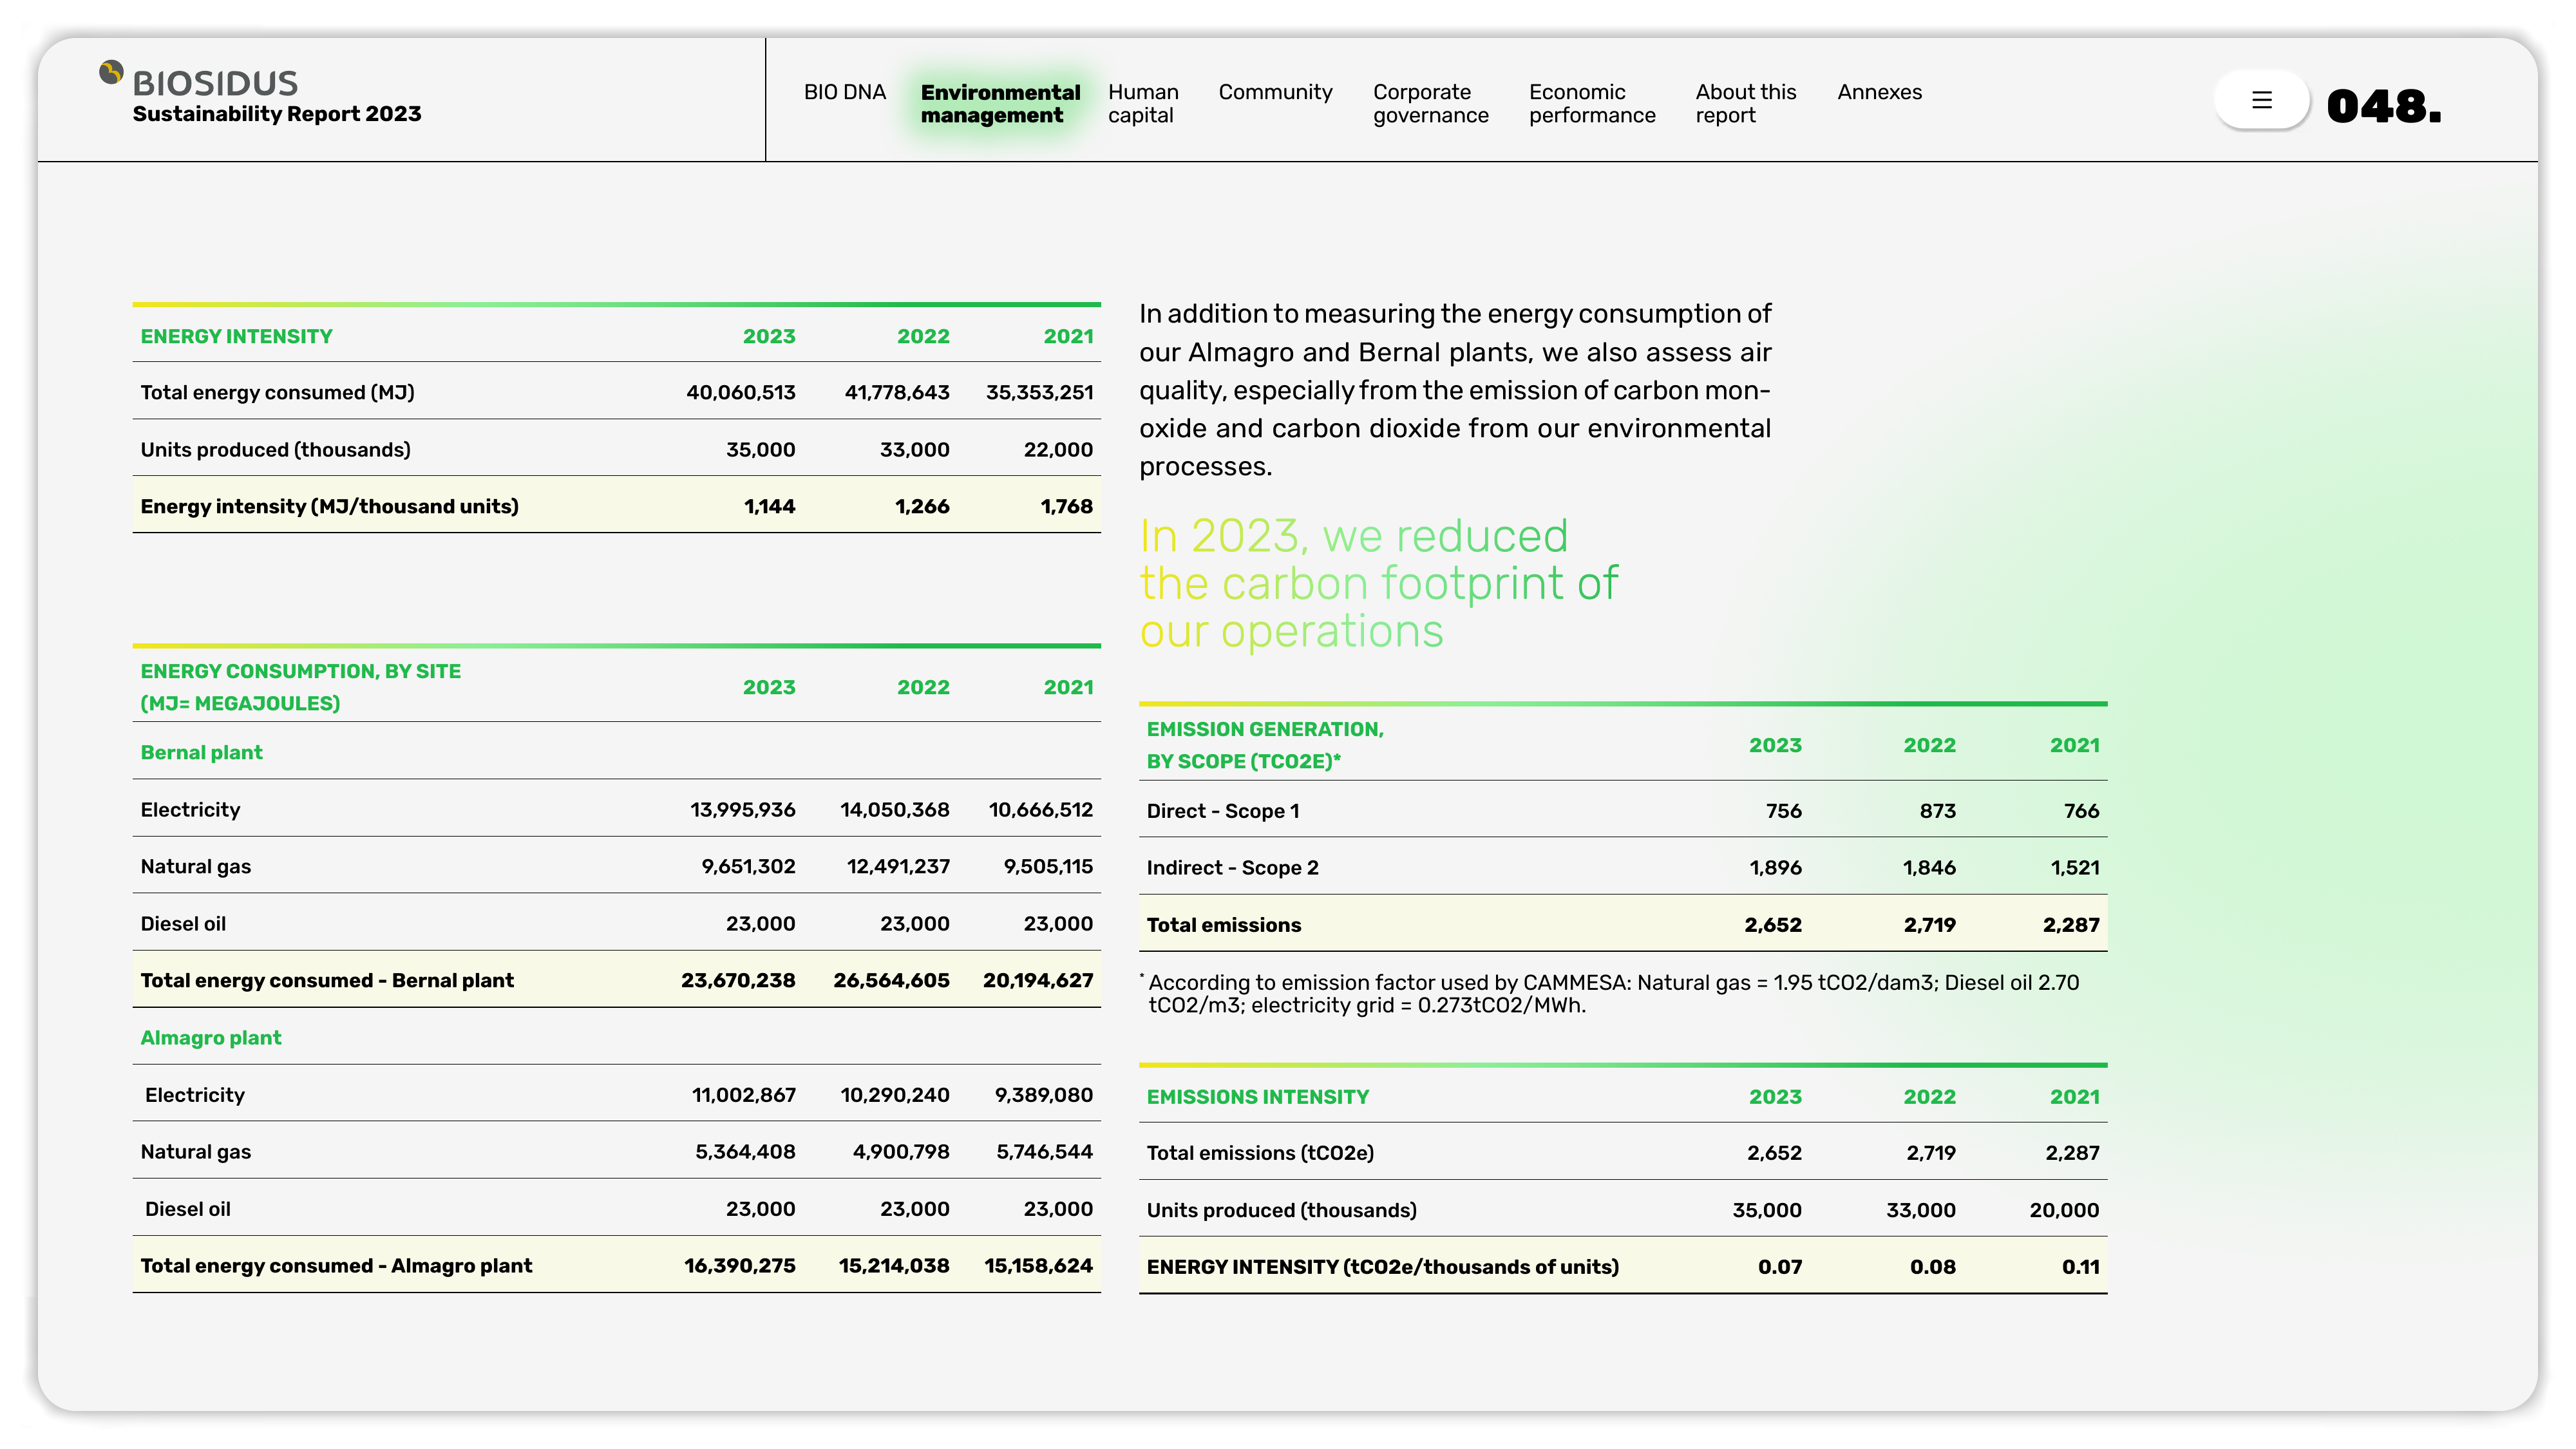Click Almagro electricity value 11,002,867
Viewport: 2576px width, 1449px height.
point(743,1095)
